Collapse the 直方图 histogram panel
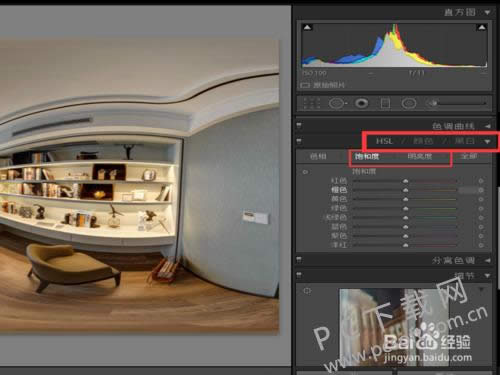 (x=487, y=13)
